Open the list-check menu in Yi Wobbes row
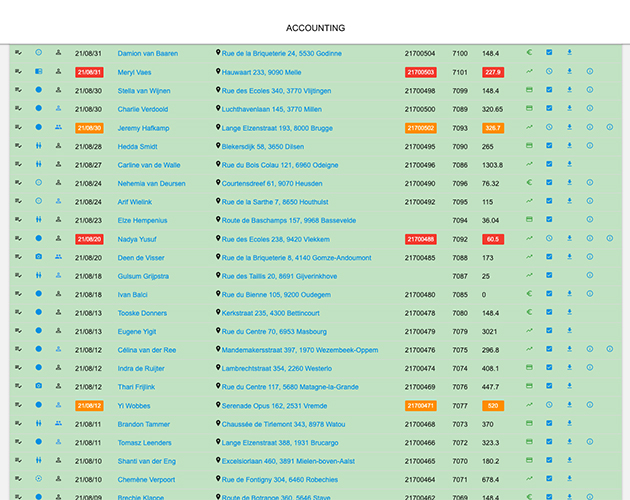 pos(18,405)
